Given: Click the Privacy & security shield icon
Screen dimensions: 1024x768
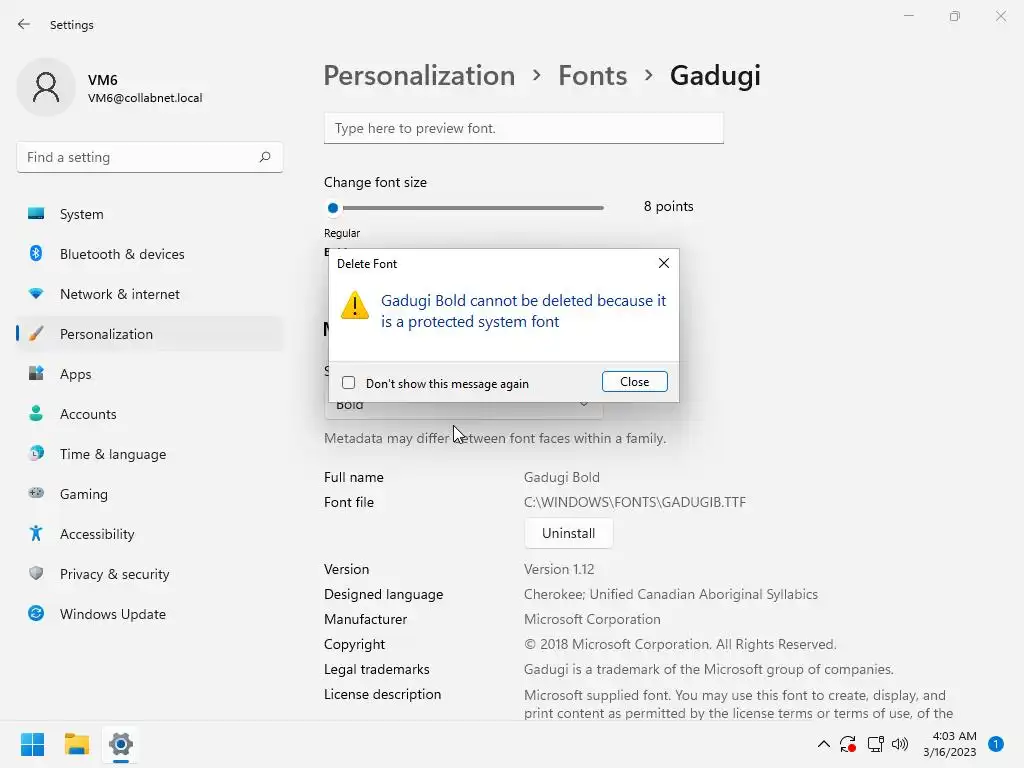Looking at the screenshot, I should click(36, 574).
